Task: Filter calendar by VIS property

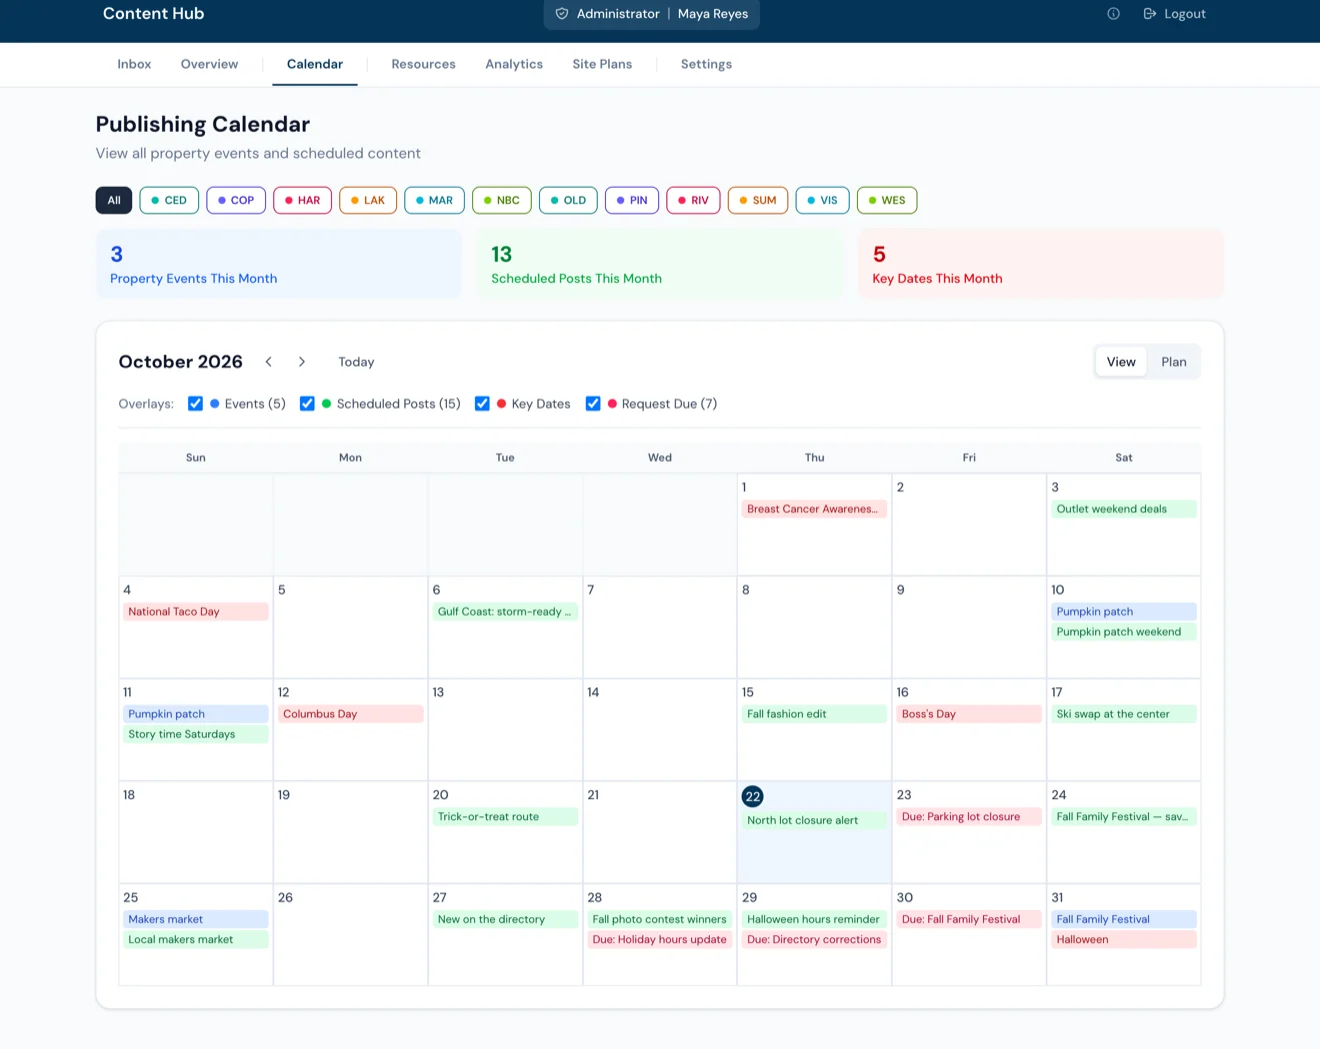Action: tap(823, 200)
